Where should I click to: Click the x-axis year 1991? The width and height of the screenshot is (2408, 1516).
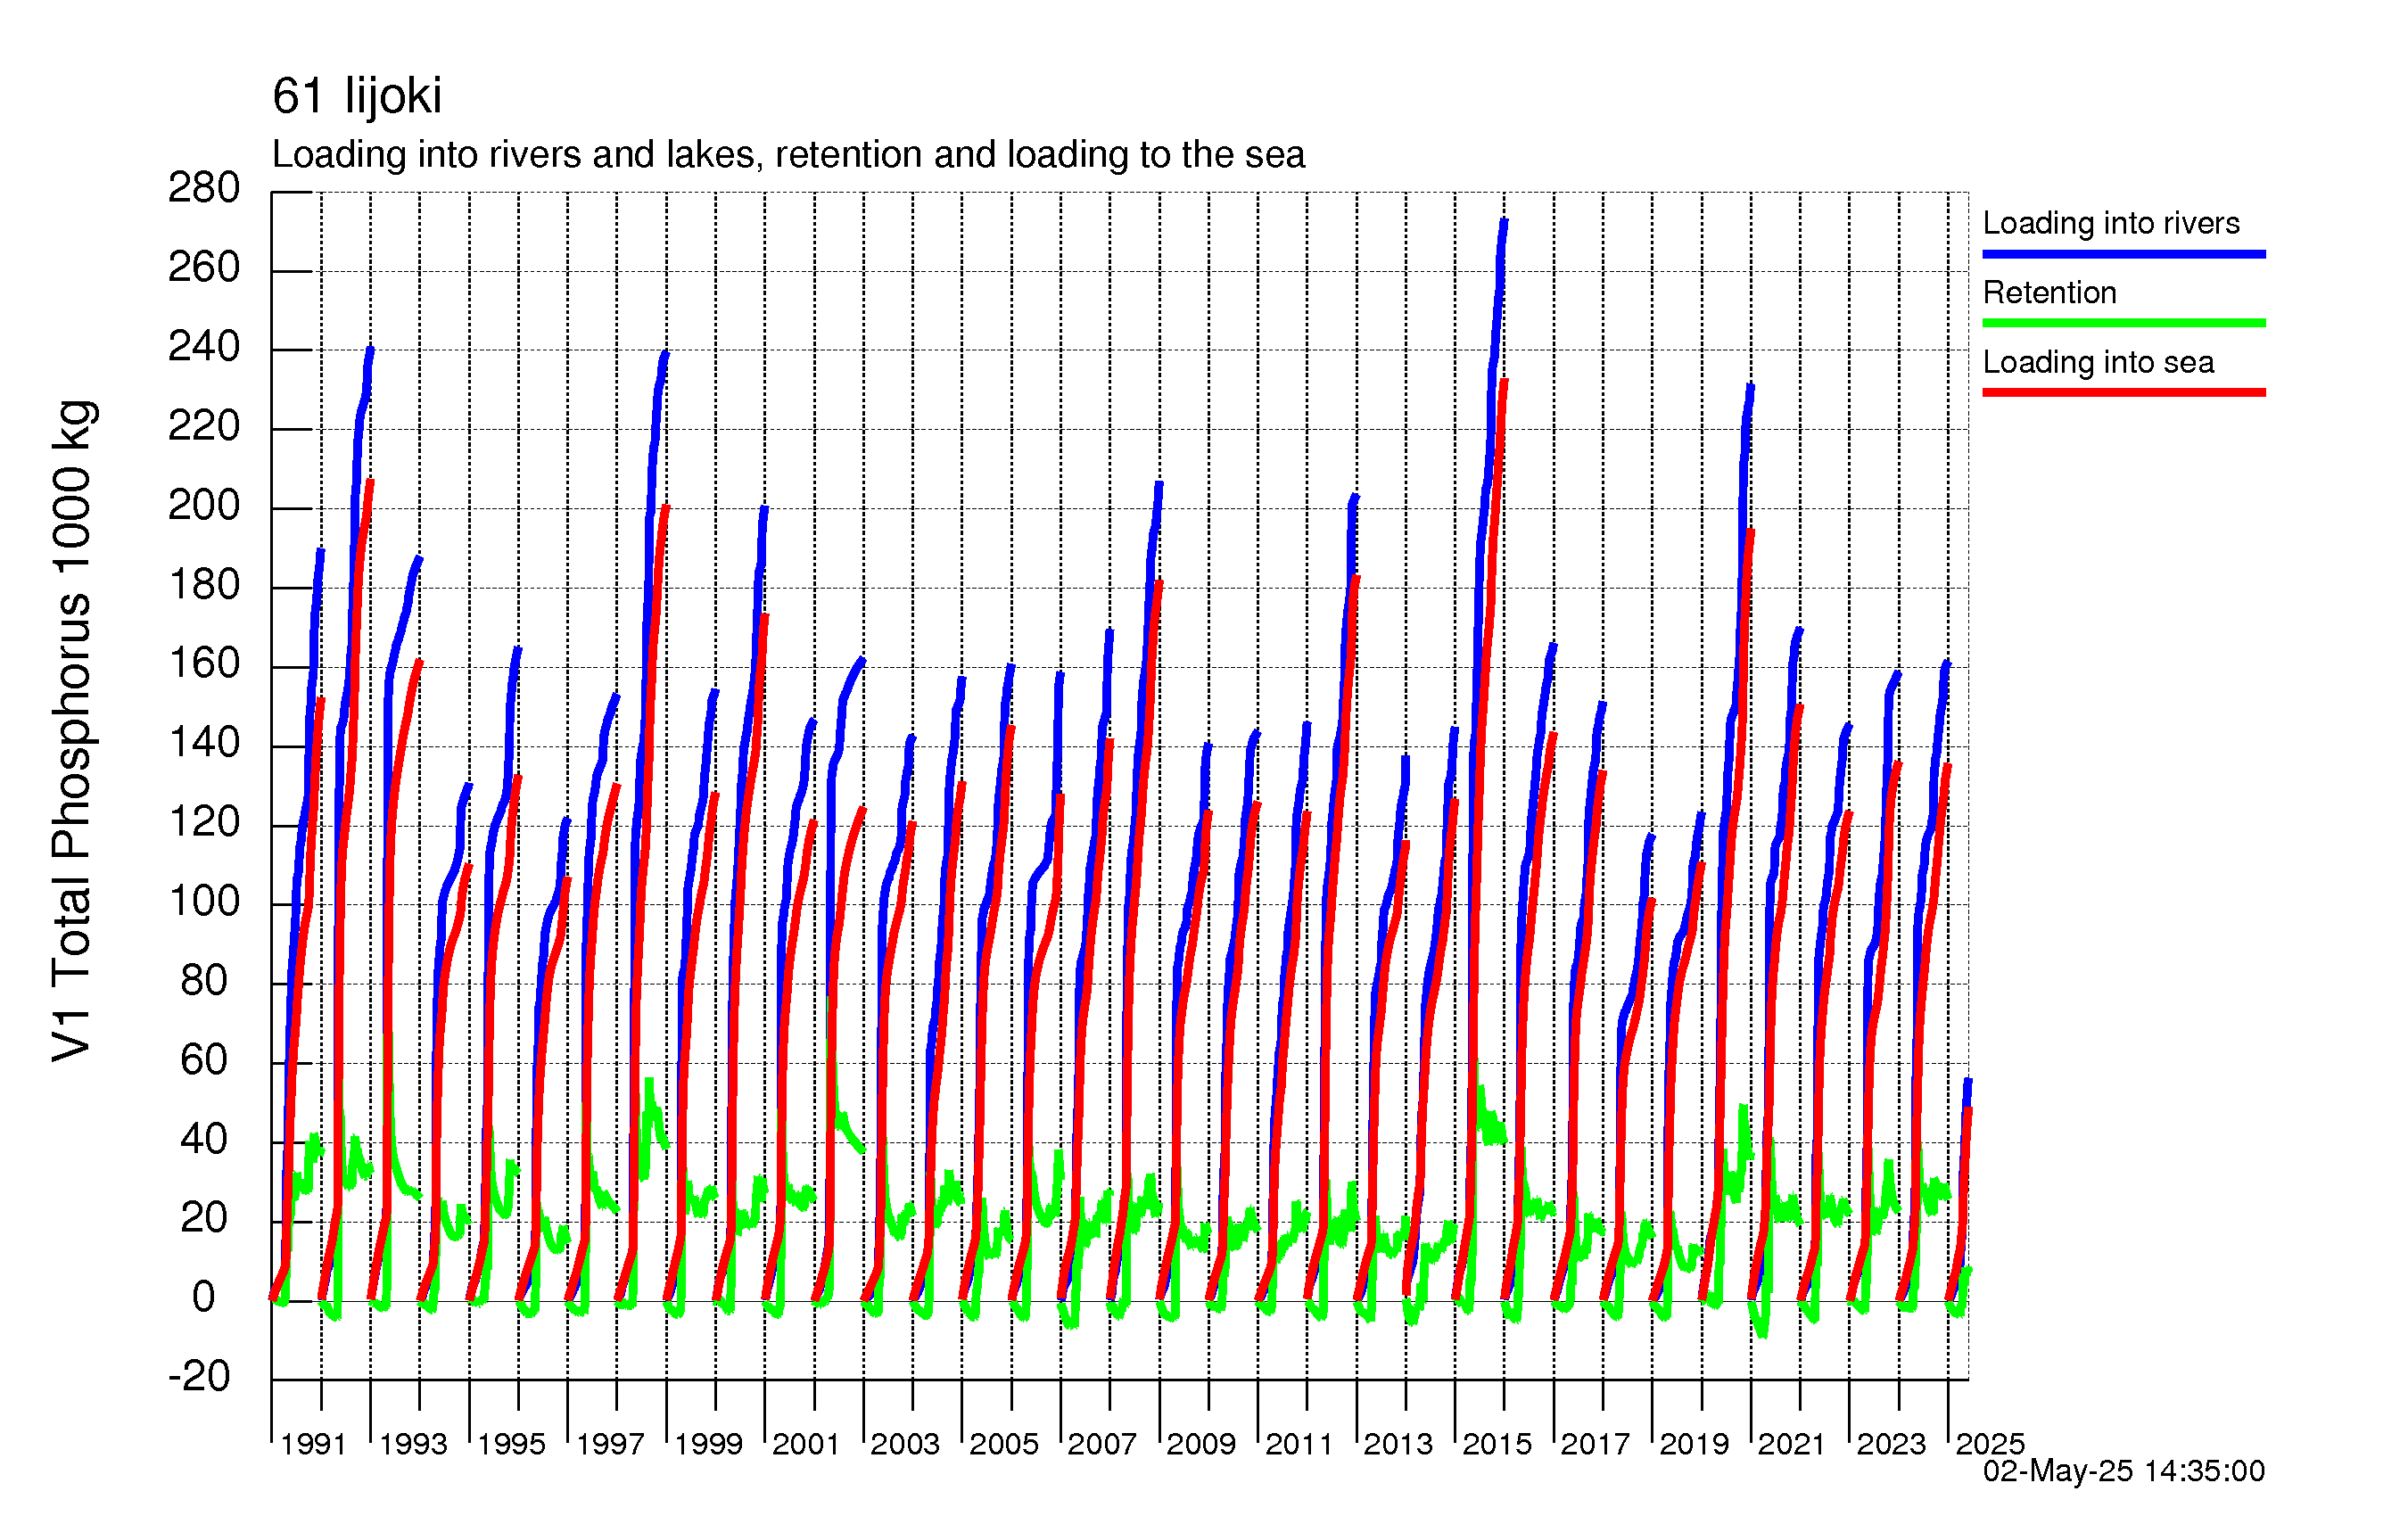pyautogui.click(x=313, y=1444)
